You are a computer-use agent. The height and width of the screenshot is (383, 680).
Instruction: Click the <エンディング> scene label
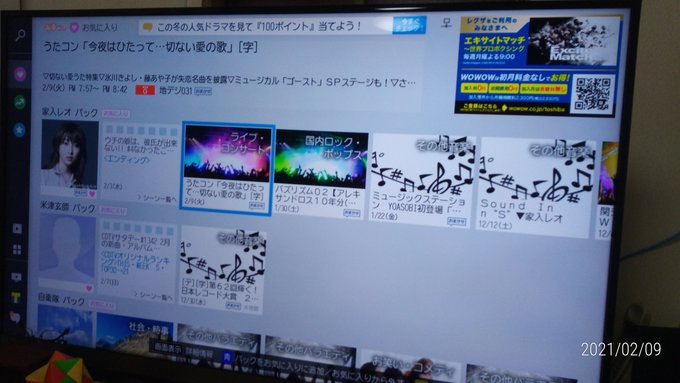pyautogui.click(x=127, y=160)
